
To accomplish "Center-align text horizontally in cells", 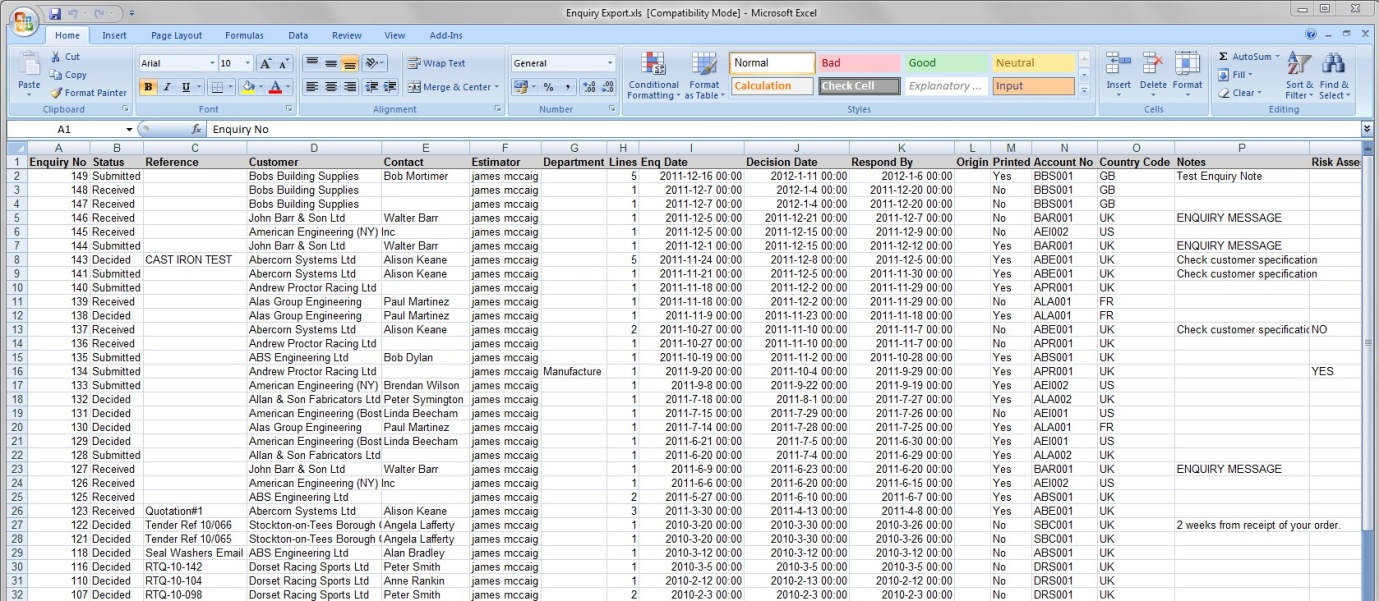I will [x=330, y=87].
